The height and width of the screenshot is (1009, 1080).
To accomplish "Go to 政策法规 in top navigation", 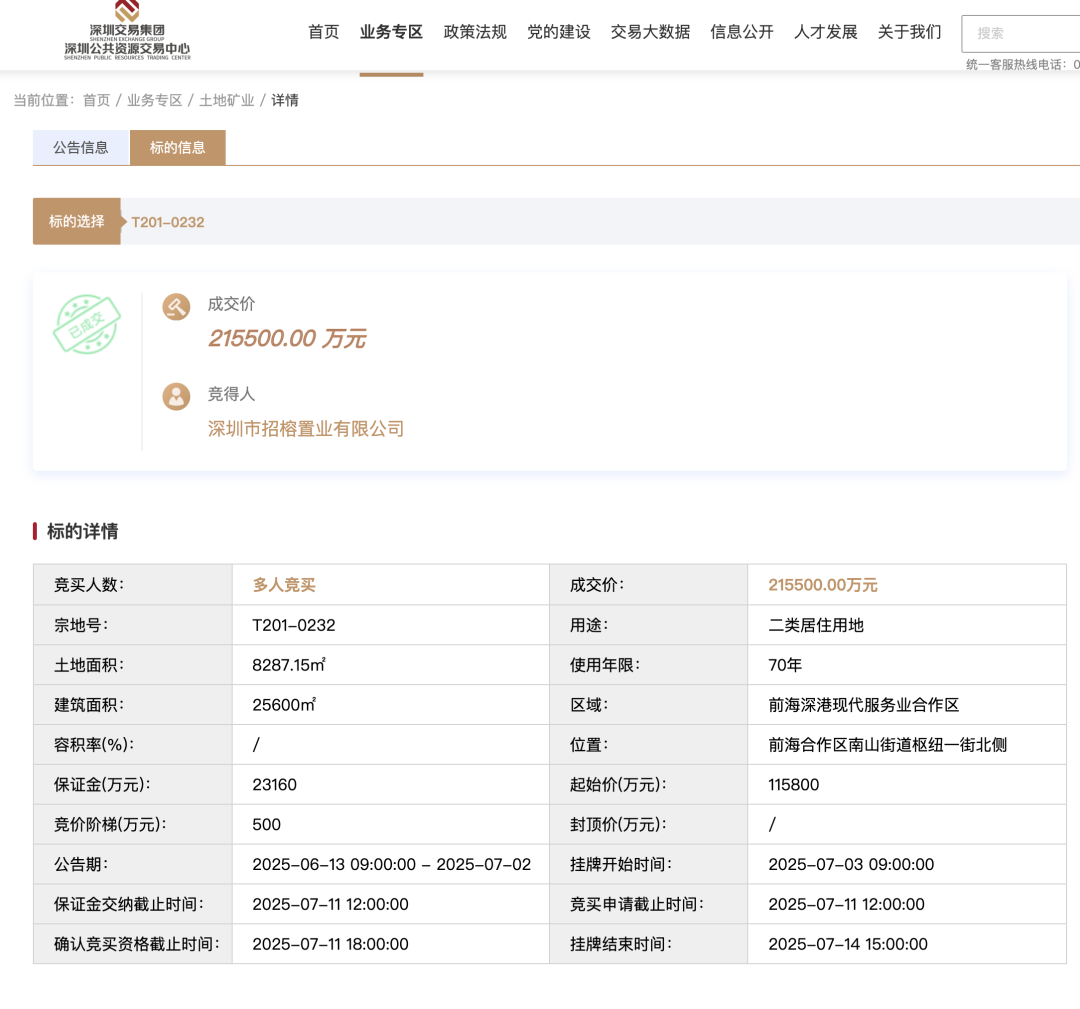I will [475, 32].
